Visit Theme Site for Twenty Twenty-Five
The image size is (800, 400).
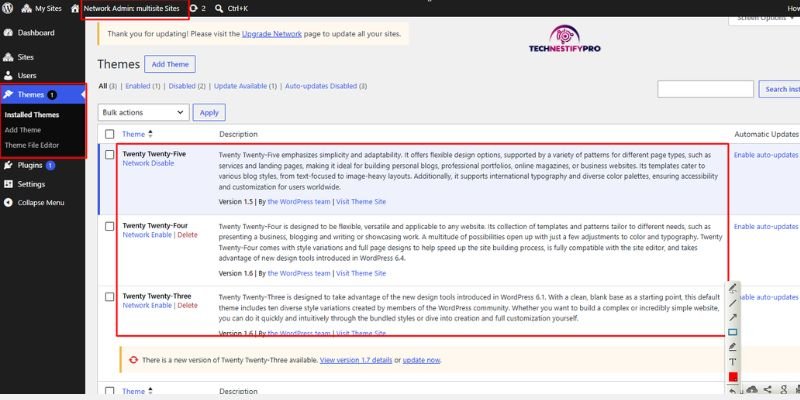(x=361, y=202)
